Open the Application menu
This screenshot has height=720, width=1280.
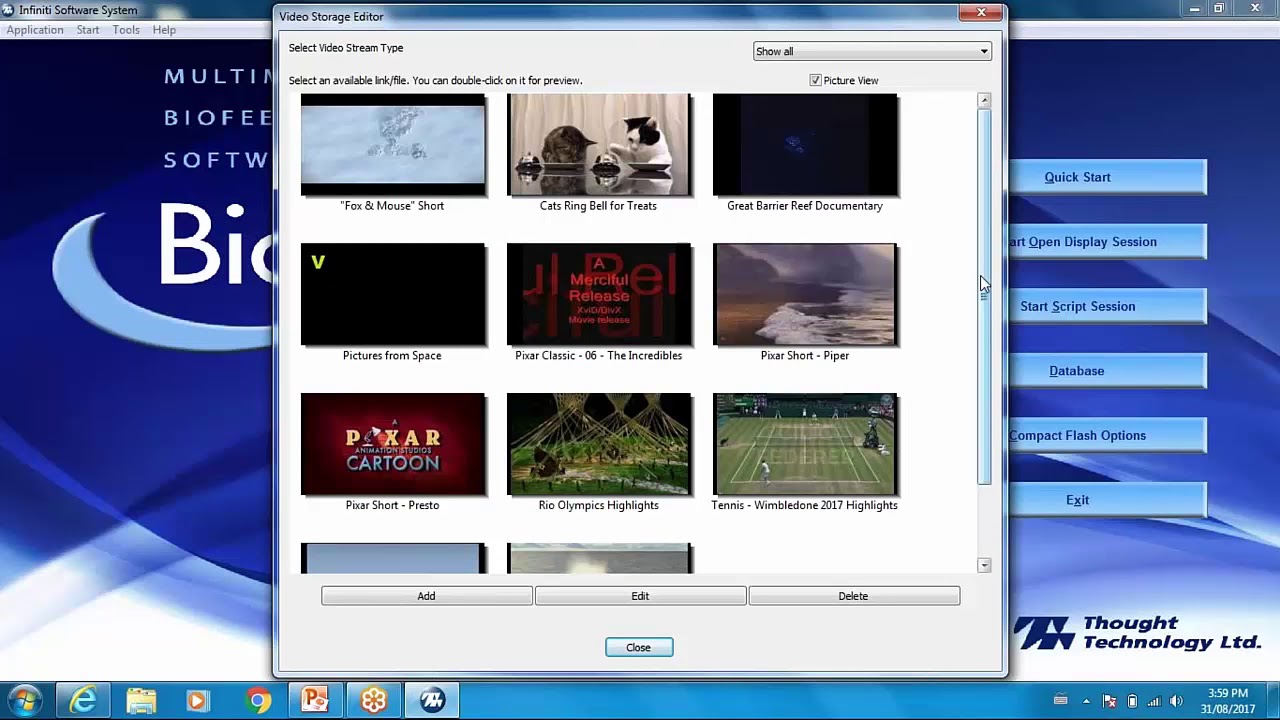pyautogui.click(x=35, y=30)
